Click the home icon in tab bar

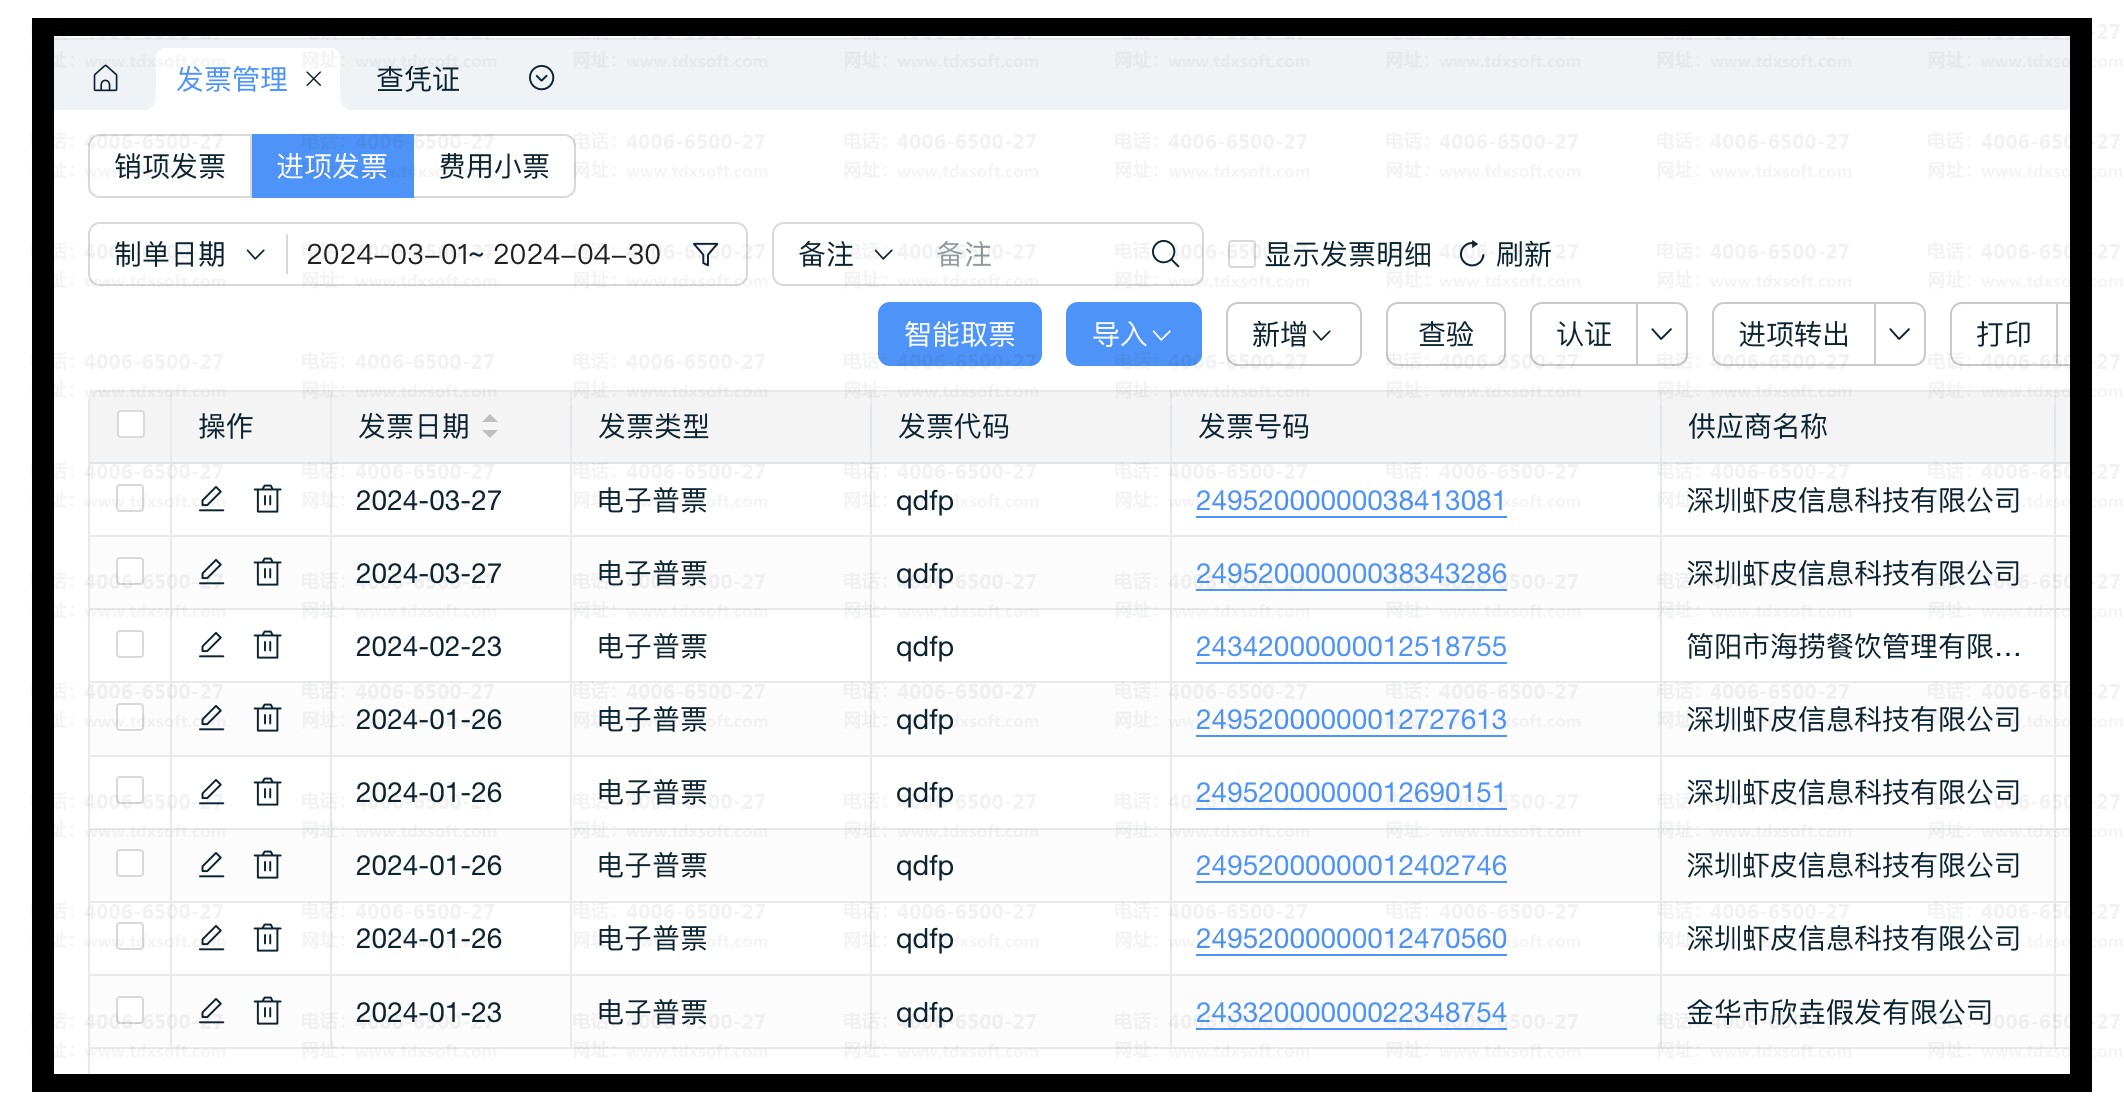click(x=105, y=78)
